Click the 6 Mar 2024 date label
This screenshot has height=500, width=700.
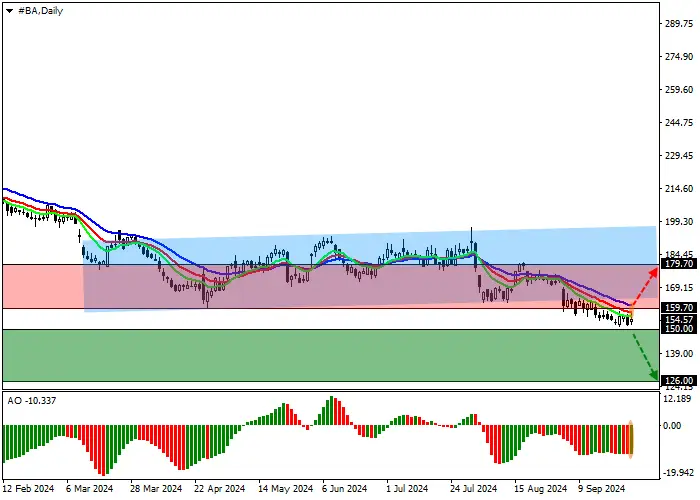[x=89, y=489]
